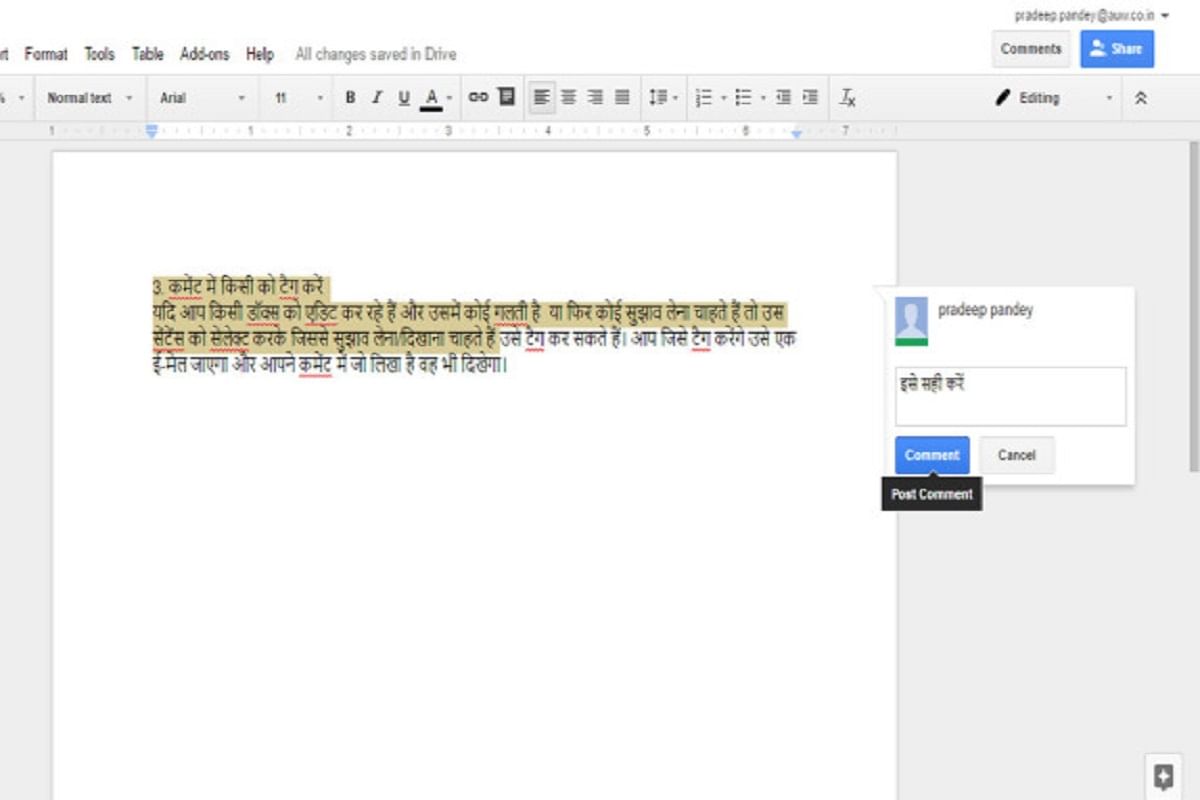Clear formatting with the Tx icon

[x=849, y=97]
